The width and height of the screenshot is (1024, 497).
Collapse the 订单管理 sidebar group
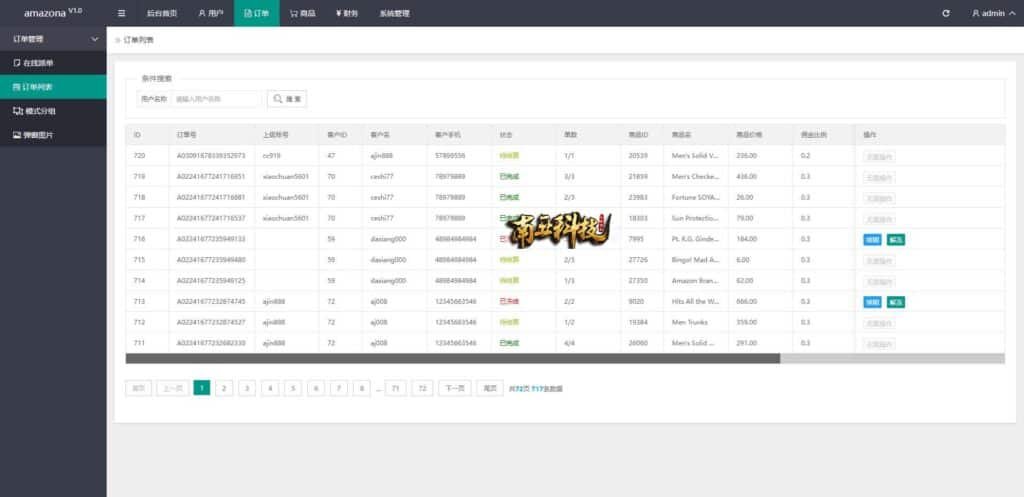[x=53, y=39]
